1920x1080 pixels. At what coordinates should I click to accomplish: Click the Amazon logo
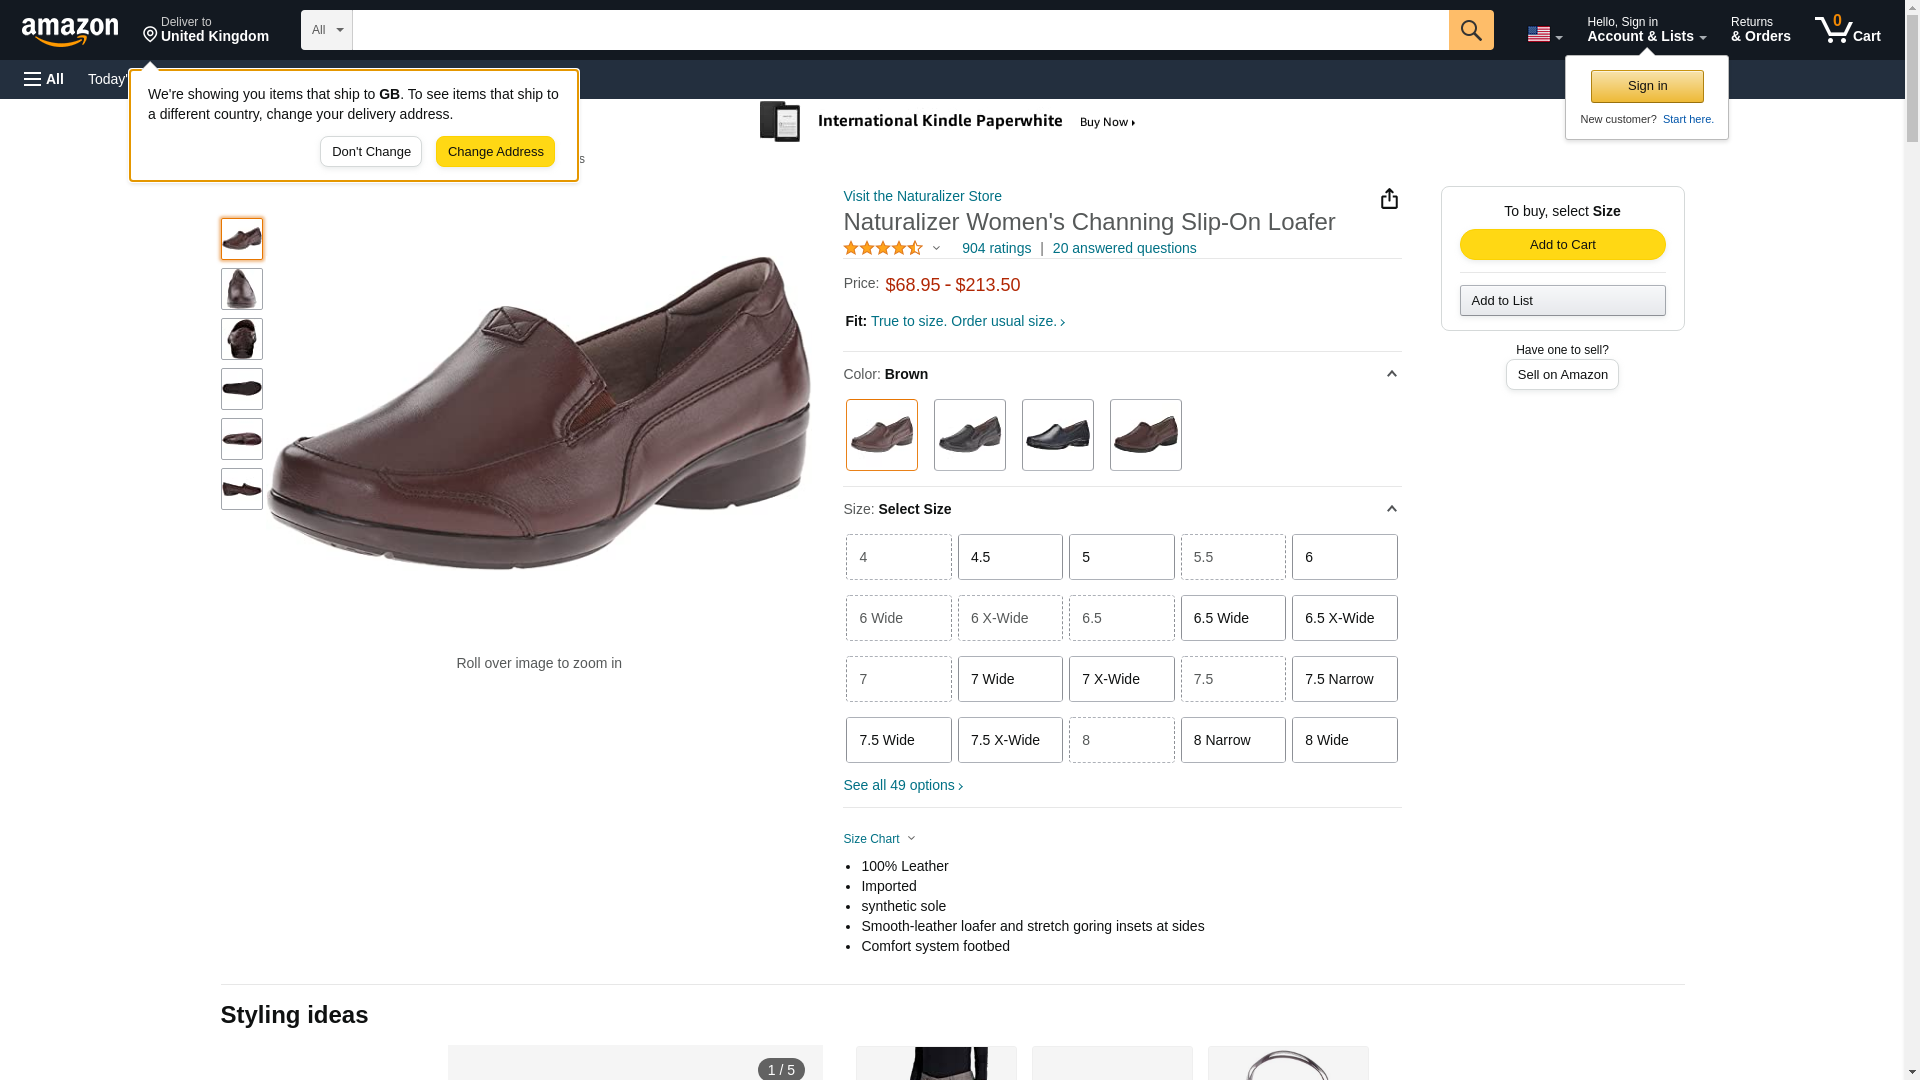coord(70,31)
